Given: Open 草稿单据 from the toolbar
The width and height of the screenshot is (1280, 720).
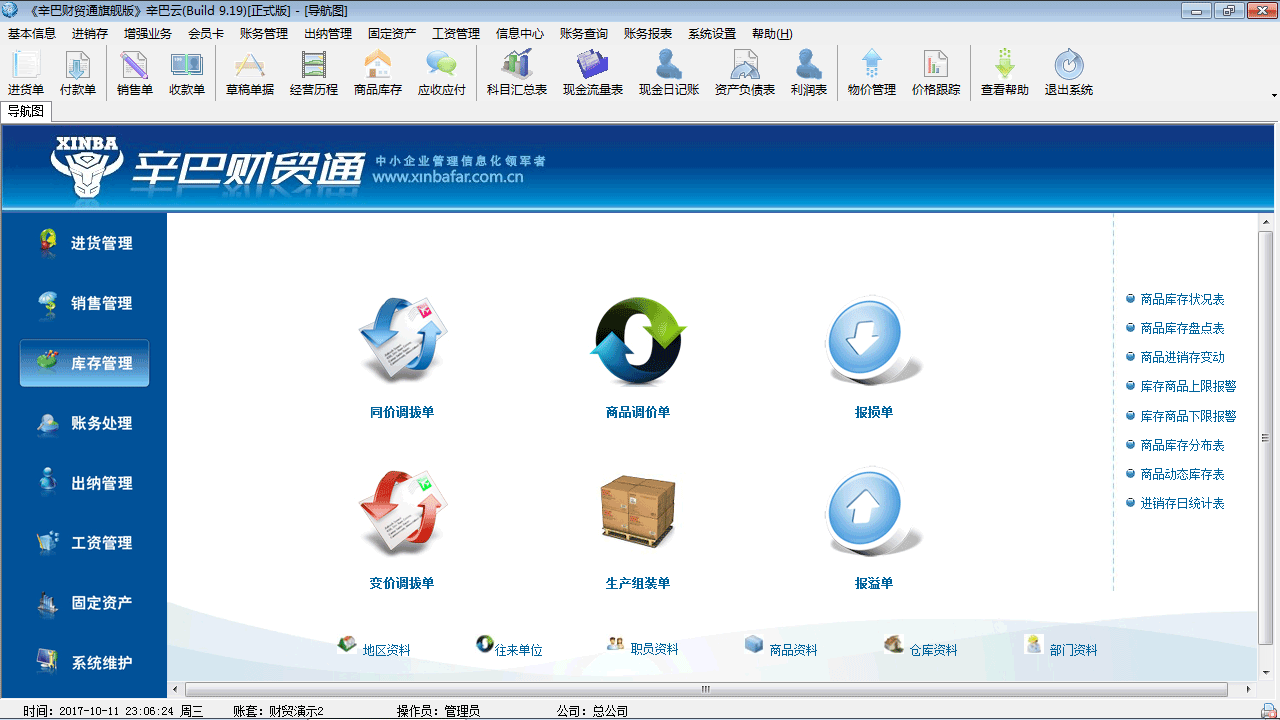Looking at the screenshot, I should pos(250,73).
